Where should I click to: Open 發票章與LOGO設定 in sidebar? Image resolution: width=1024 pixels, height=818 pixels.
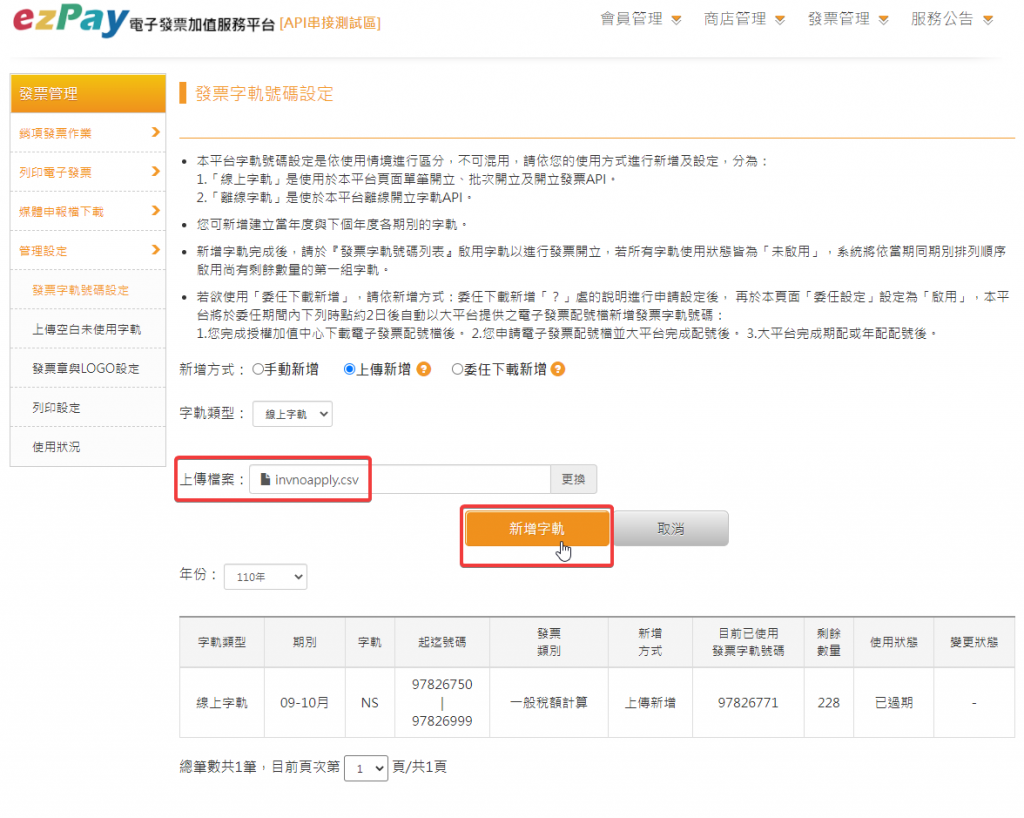click(x=86, y=368)
